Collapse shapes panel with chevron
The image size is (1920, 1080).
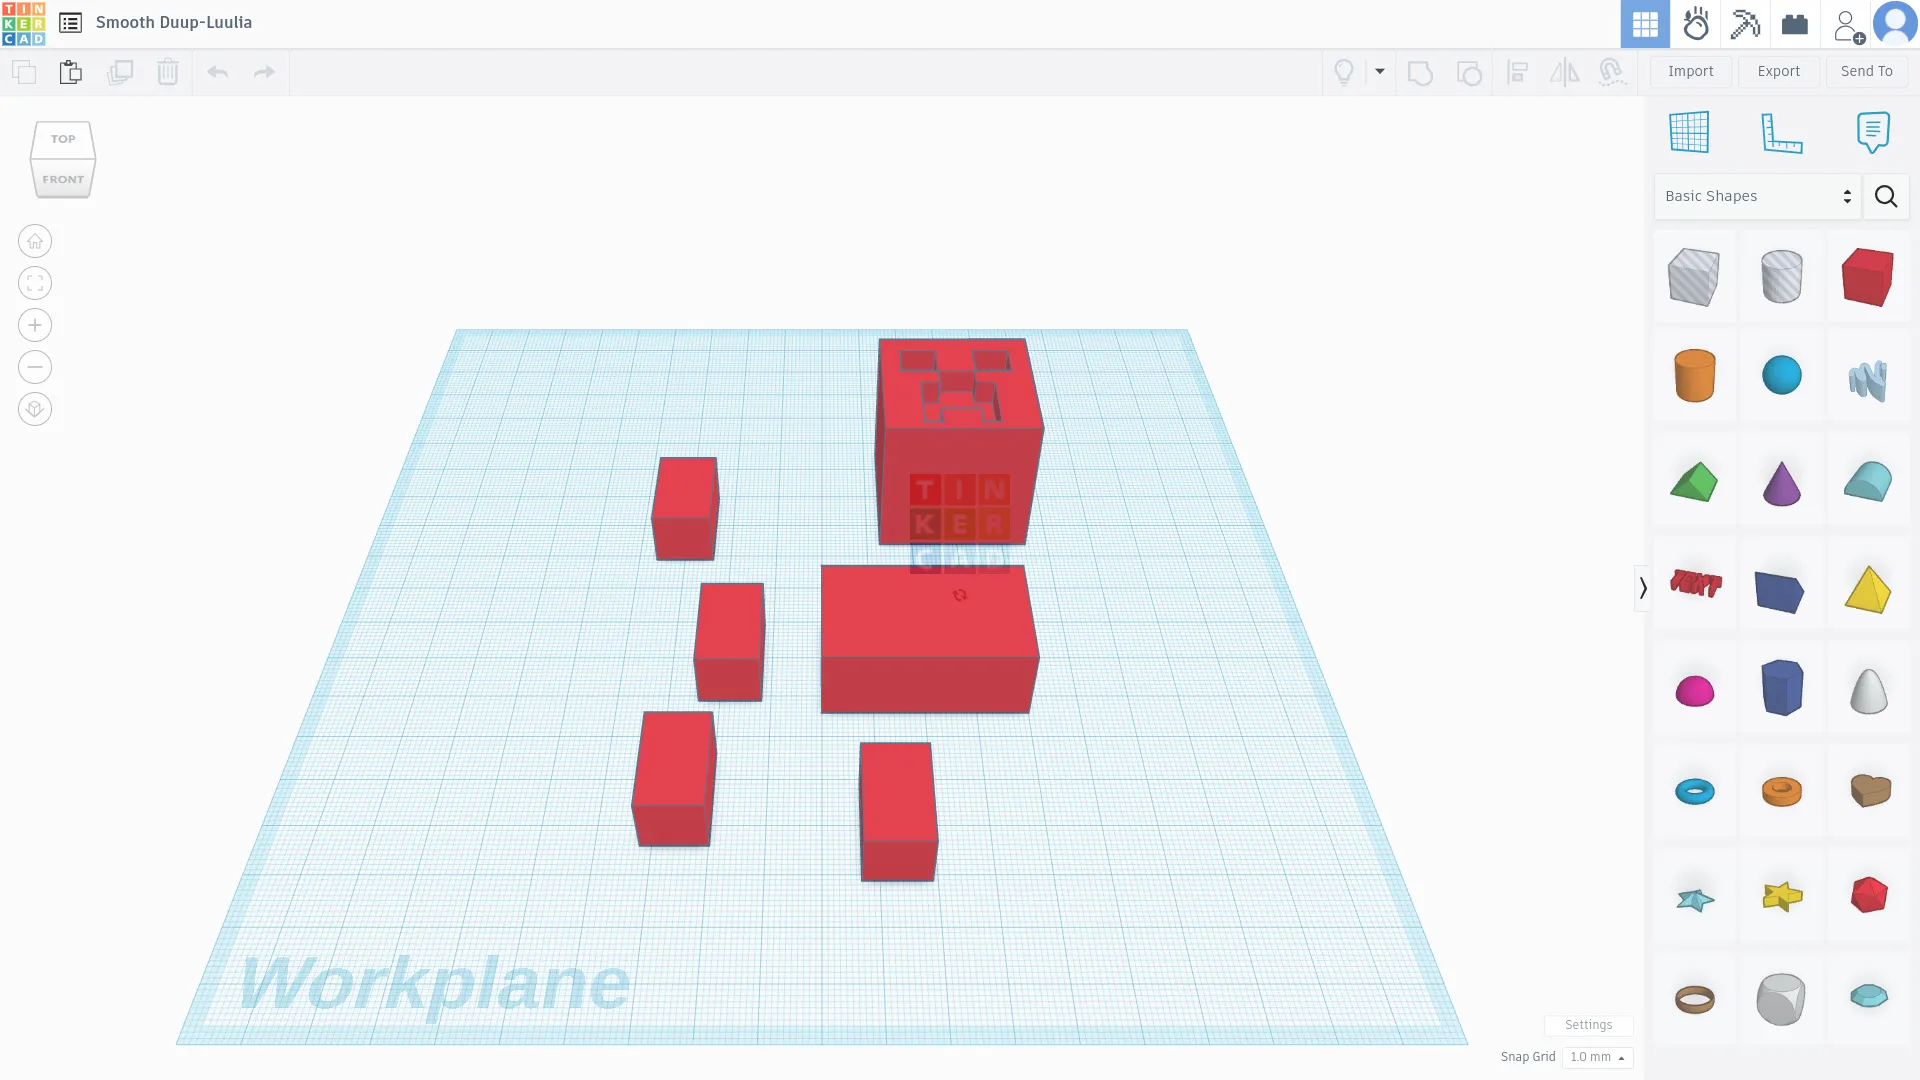pos(1642,588)
